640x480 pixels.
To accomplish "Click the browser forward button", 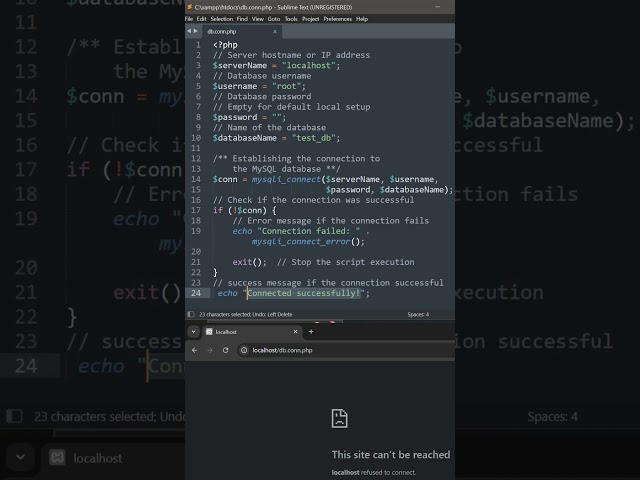I will (210, 350).
